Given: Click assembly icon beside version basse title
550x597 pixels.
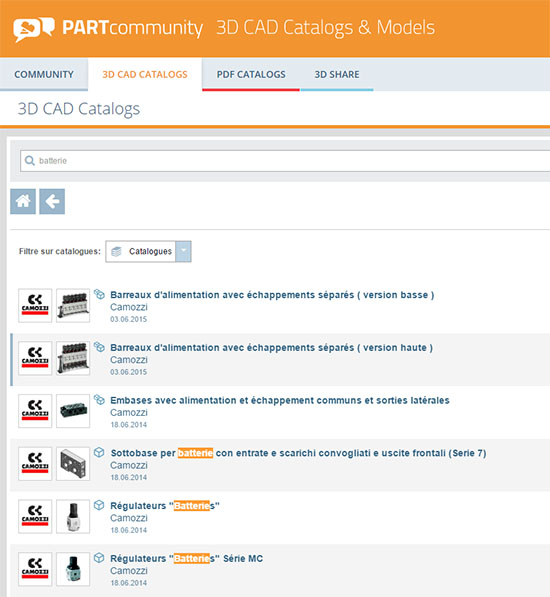Looking at the screenshot, I should (99, 294).
